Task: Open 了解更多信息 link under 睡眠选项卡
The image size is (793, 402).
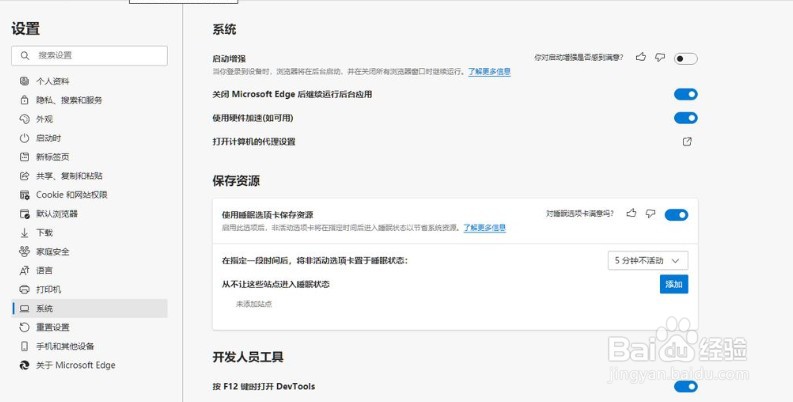Action: (x=484, y=228)
